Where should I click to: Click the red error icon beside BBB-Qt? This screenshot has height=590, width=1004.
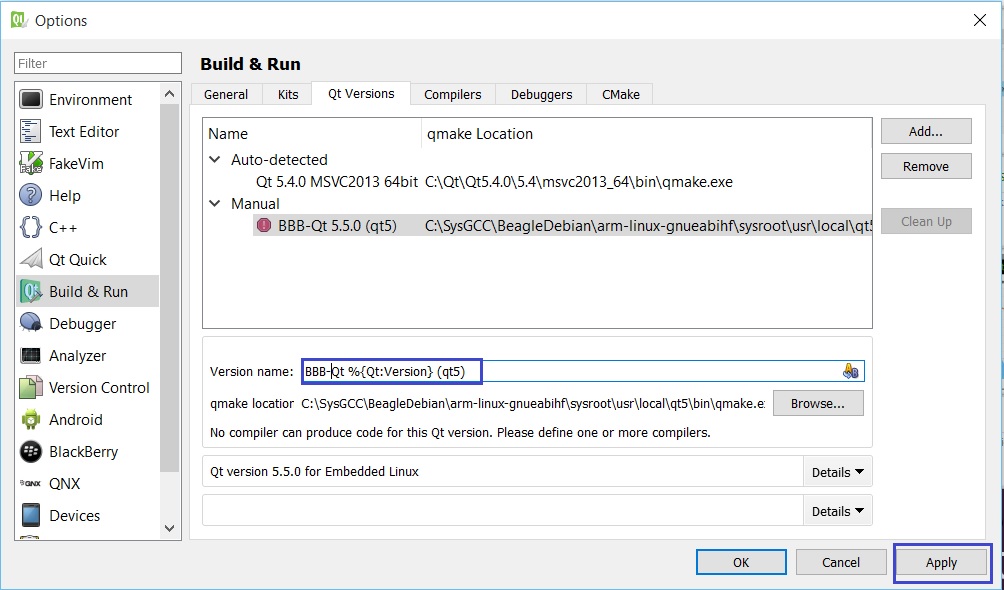pos(264,225)
